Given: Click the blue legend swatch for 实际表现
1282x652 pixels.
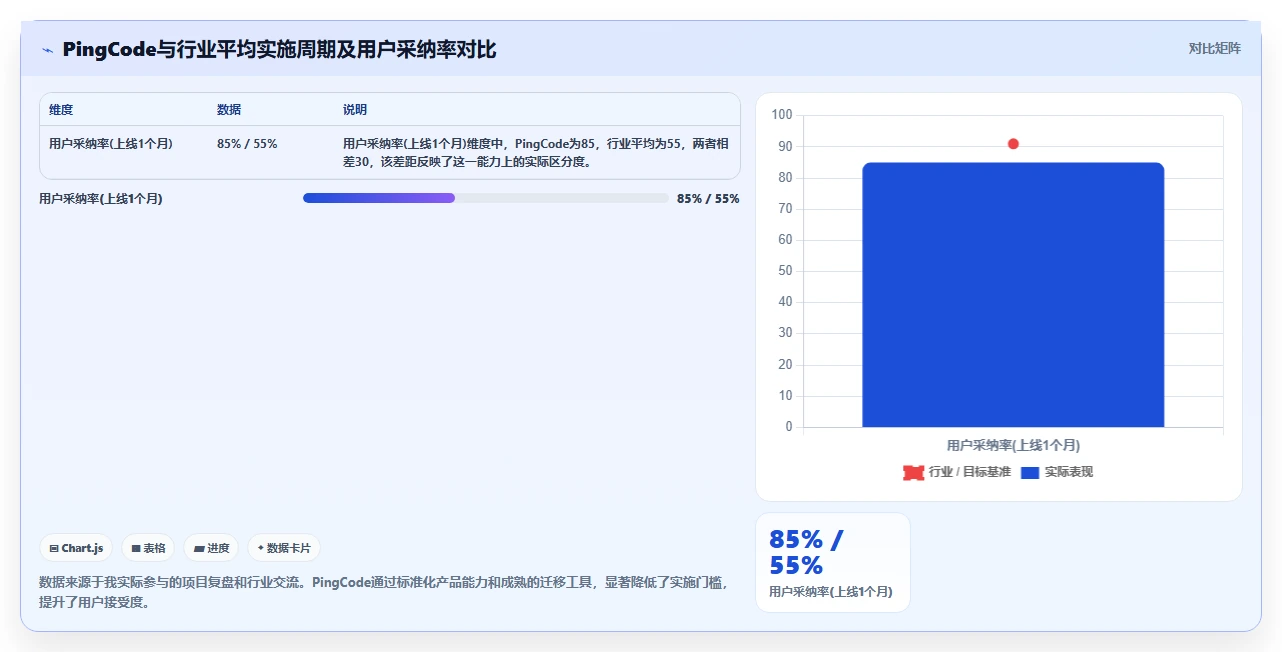Looking at the screenshot, I should point(1030,472).
